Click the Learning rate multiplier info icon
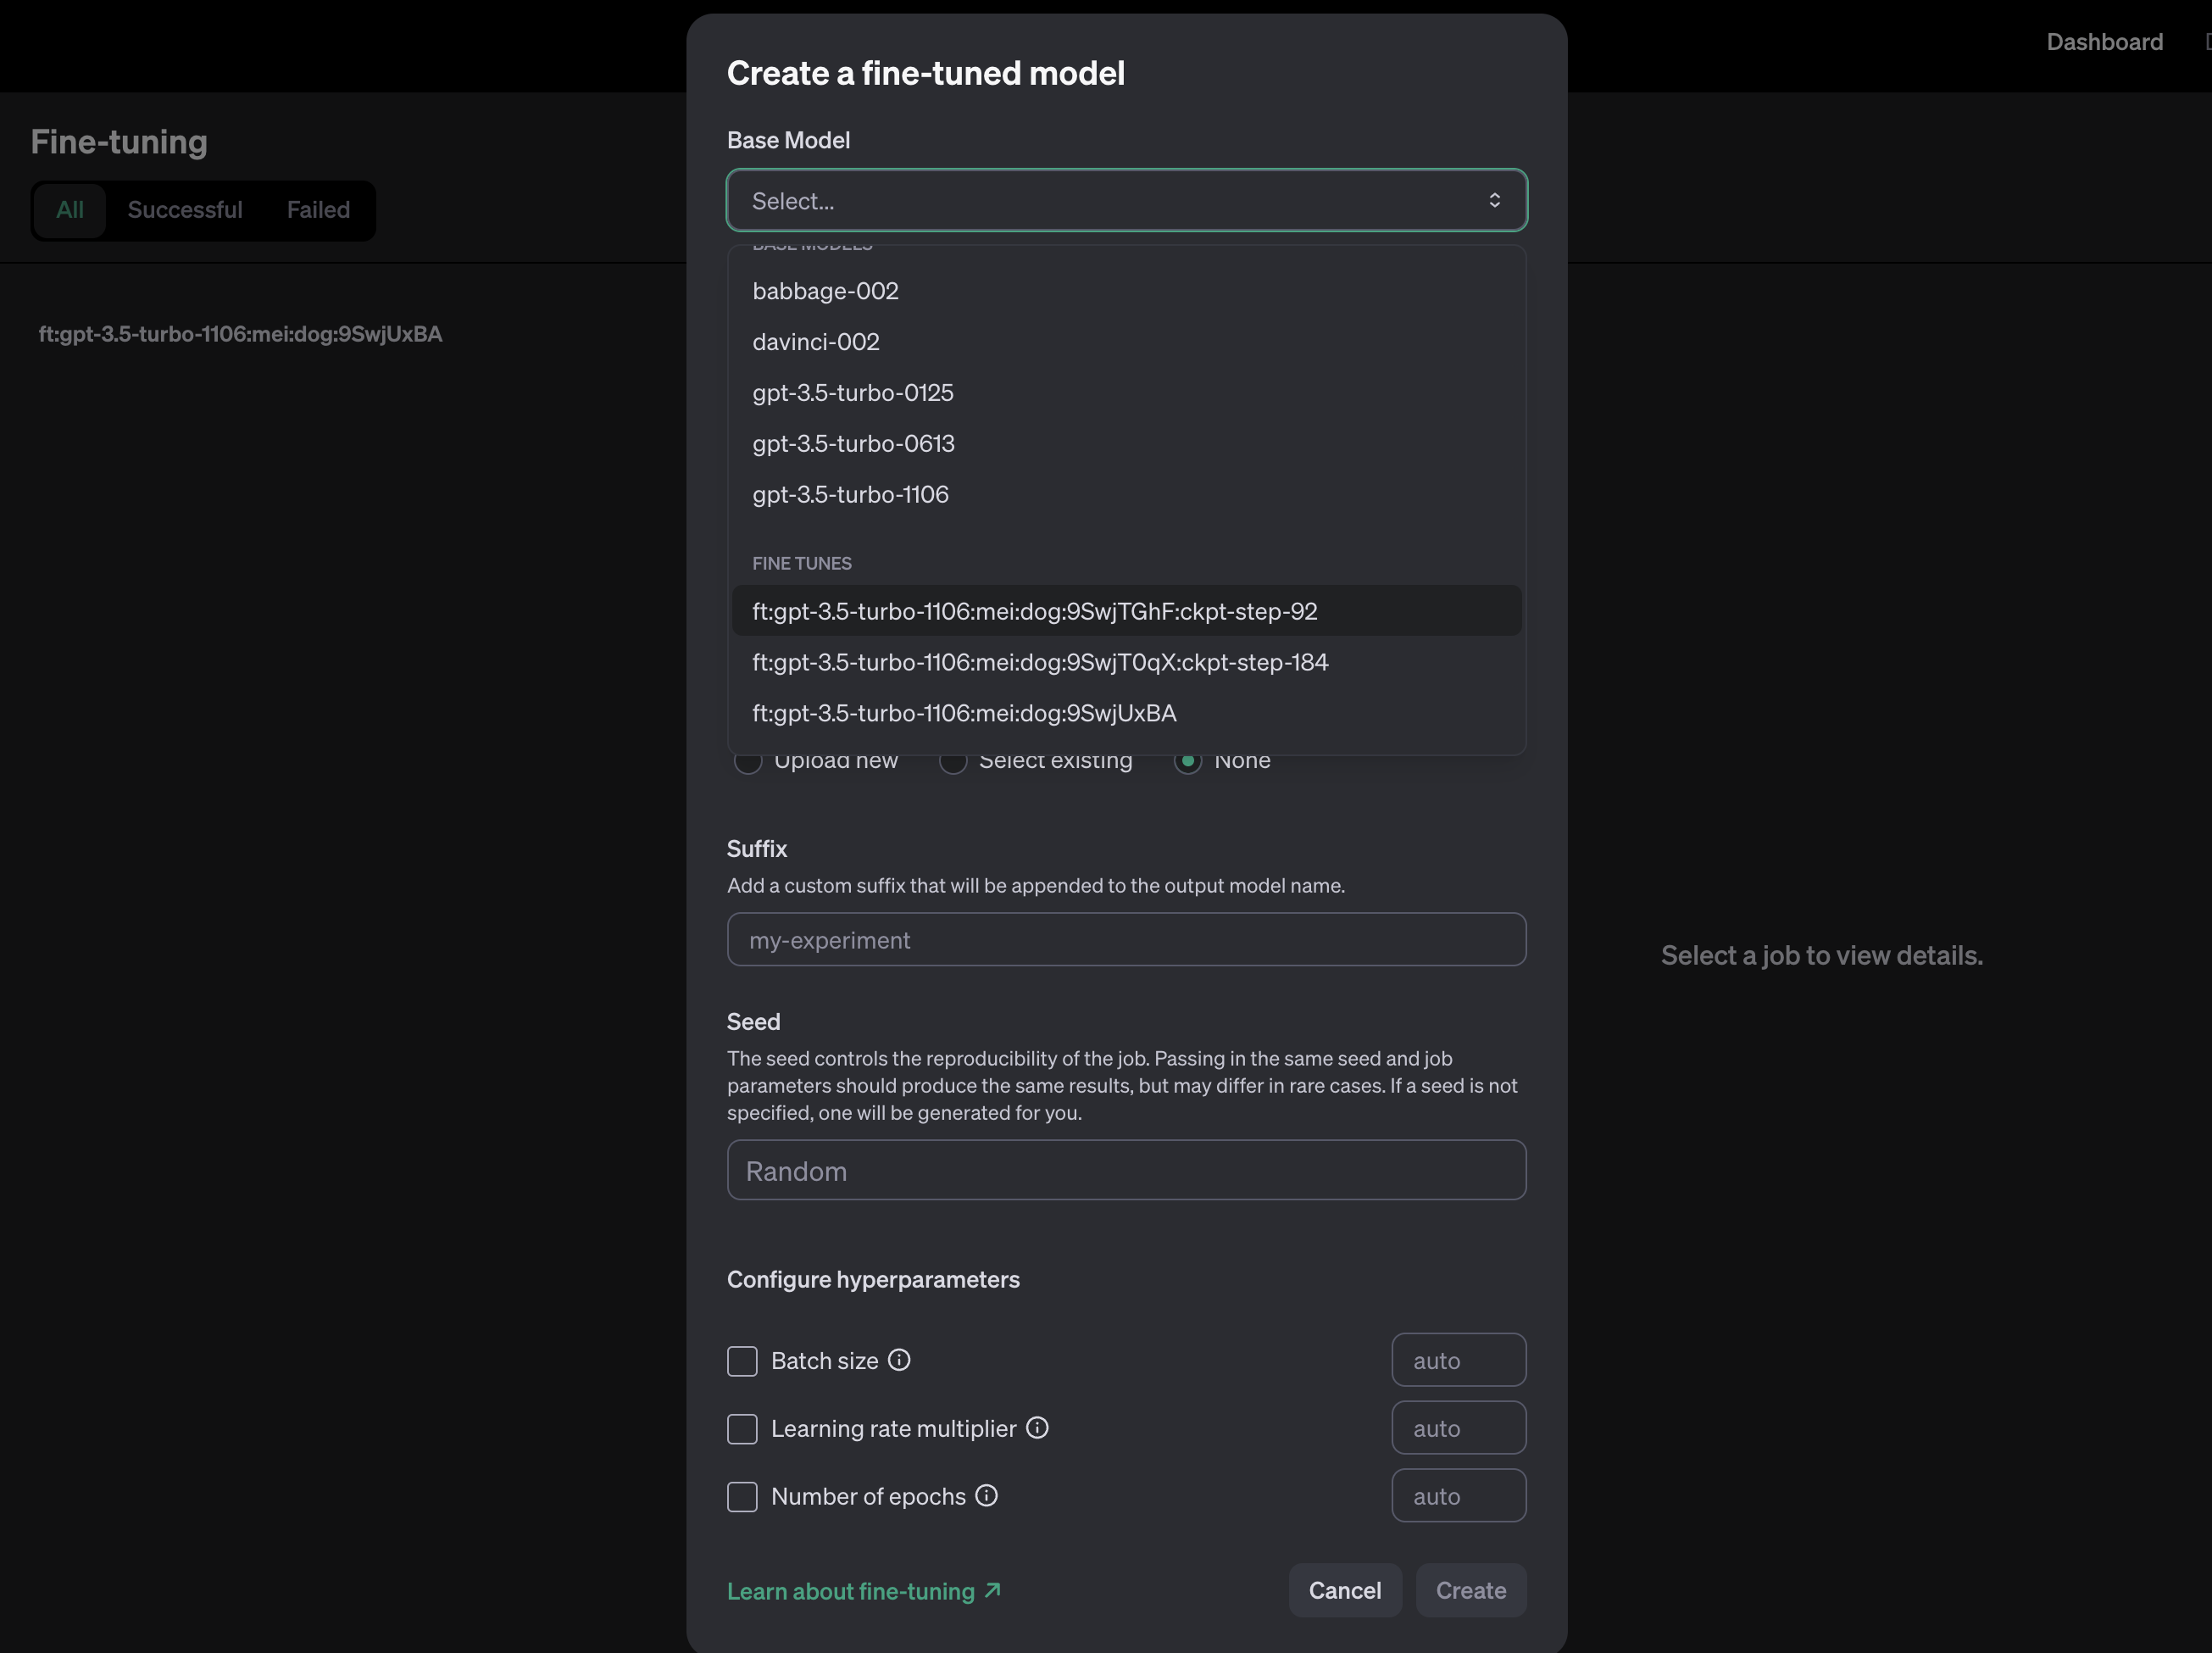Image resolution: width=2212 pixels, height=1653 pixels. point(1037,1428)
